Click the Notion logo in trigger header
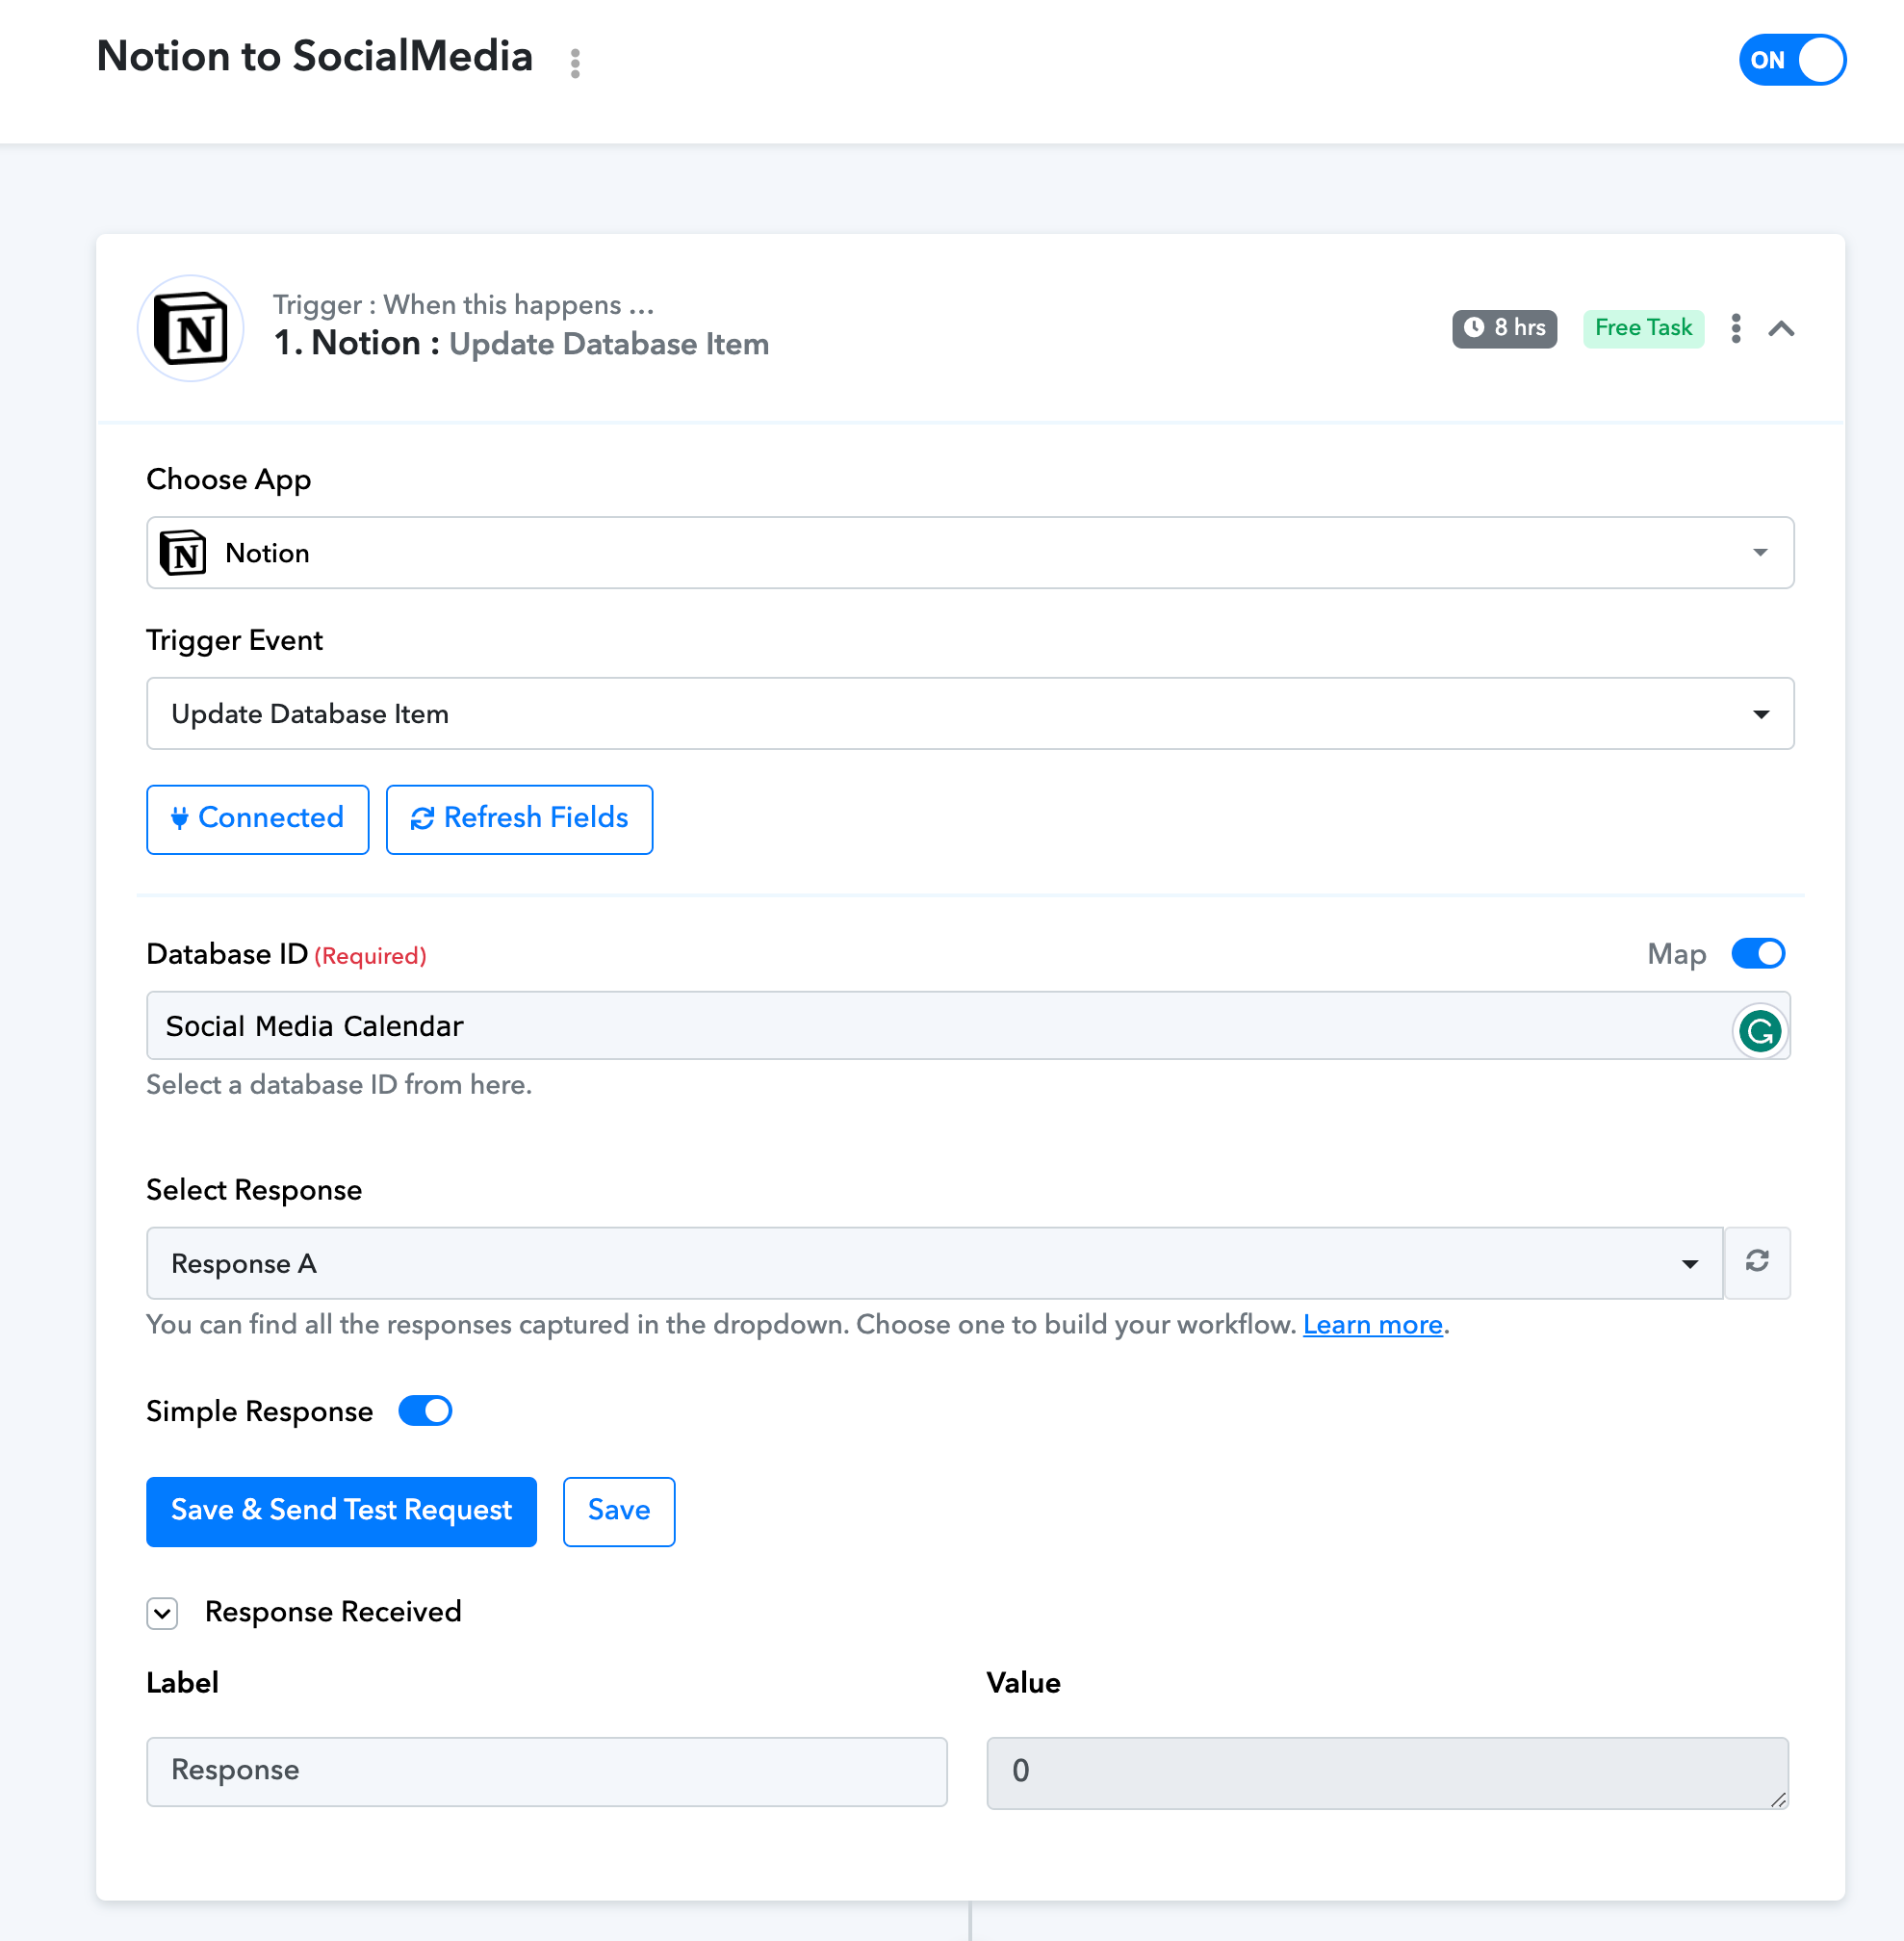Viewport: 1904px width, 1941px height. coord(191,329)
